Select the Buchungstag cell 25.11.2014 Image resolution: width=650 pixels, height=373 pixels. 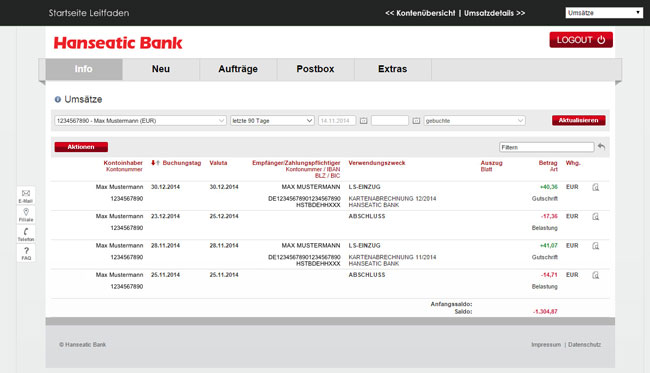[x=165, y=275]
